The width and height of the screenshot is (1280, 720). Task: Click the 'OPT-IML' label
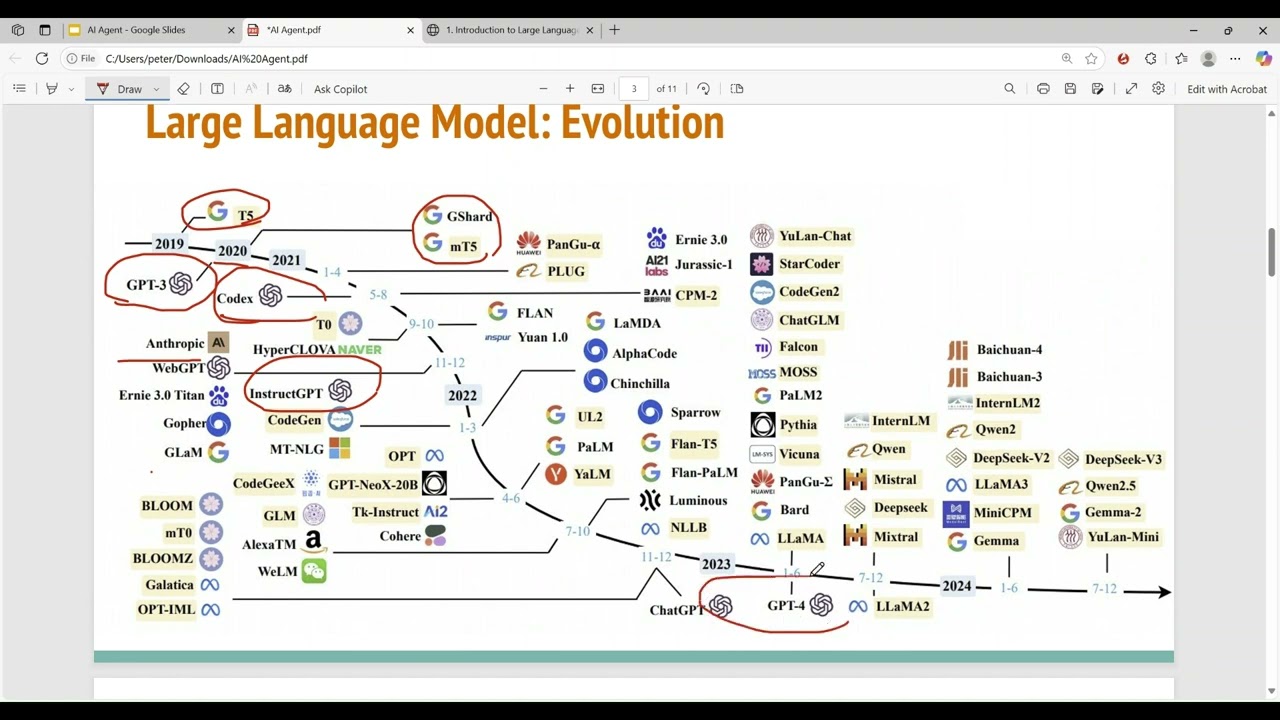pos(166,609)
